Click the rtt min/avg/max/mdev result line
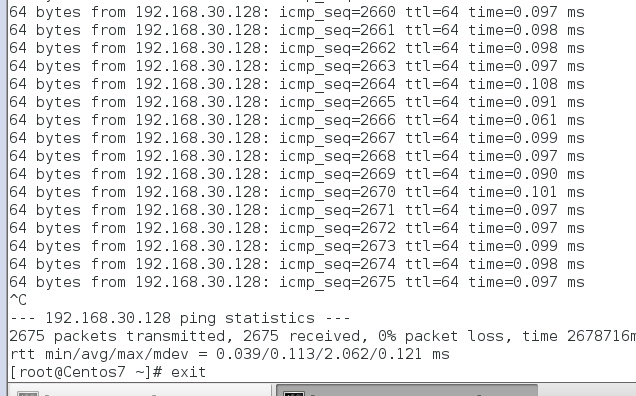Image resolution: width=636 pixels, height=396 pixels. [229, 354]
